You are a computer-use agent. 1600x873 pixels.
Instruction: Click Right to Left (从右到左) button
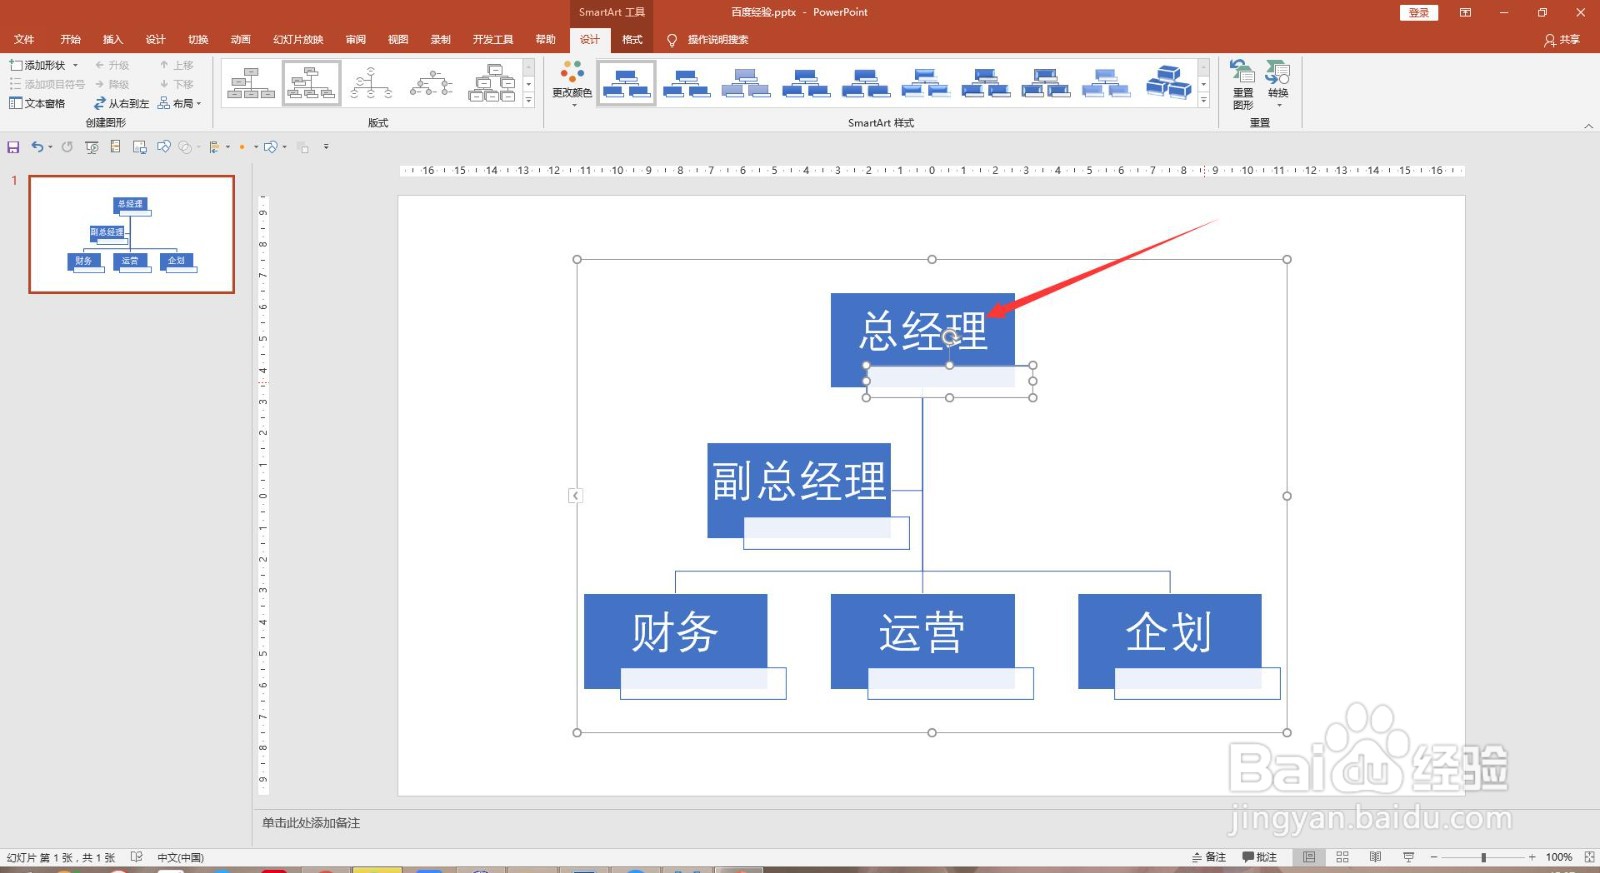tap(121, 103)
